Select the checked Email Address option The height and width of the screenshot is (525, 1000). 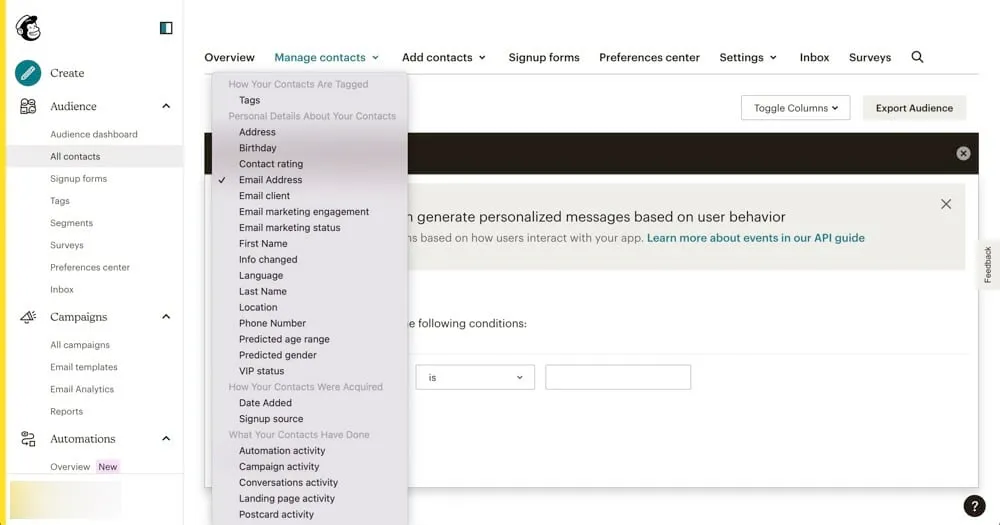pos(270,180)
